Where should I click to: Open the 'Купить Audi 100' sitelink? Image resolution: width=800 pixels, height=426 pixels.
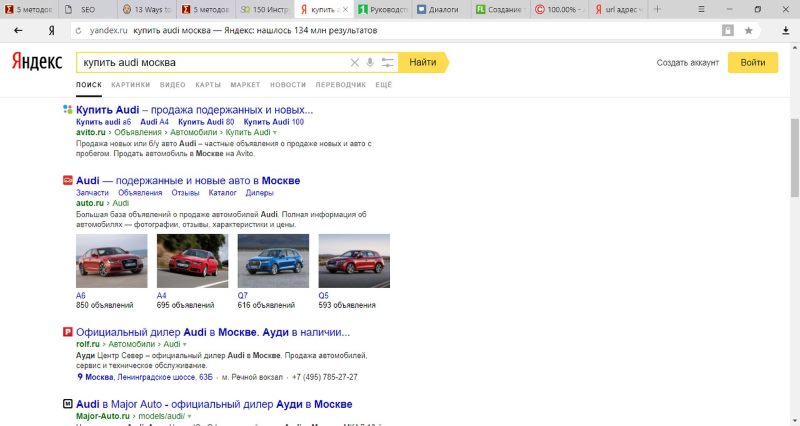(x=273, y=122)
